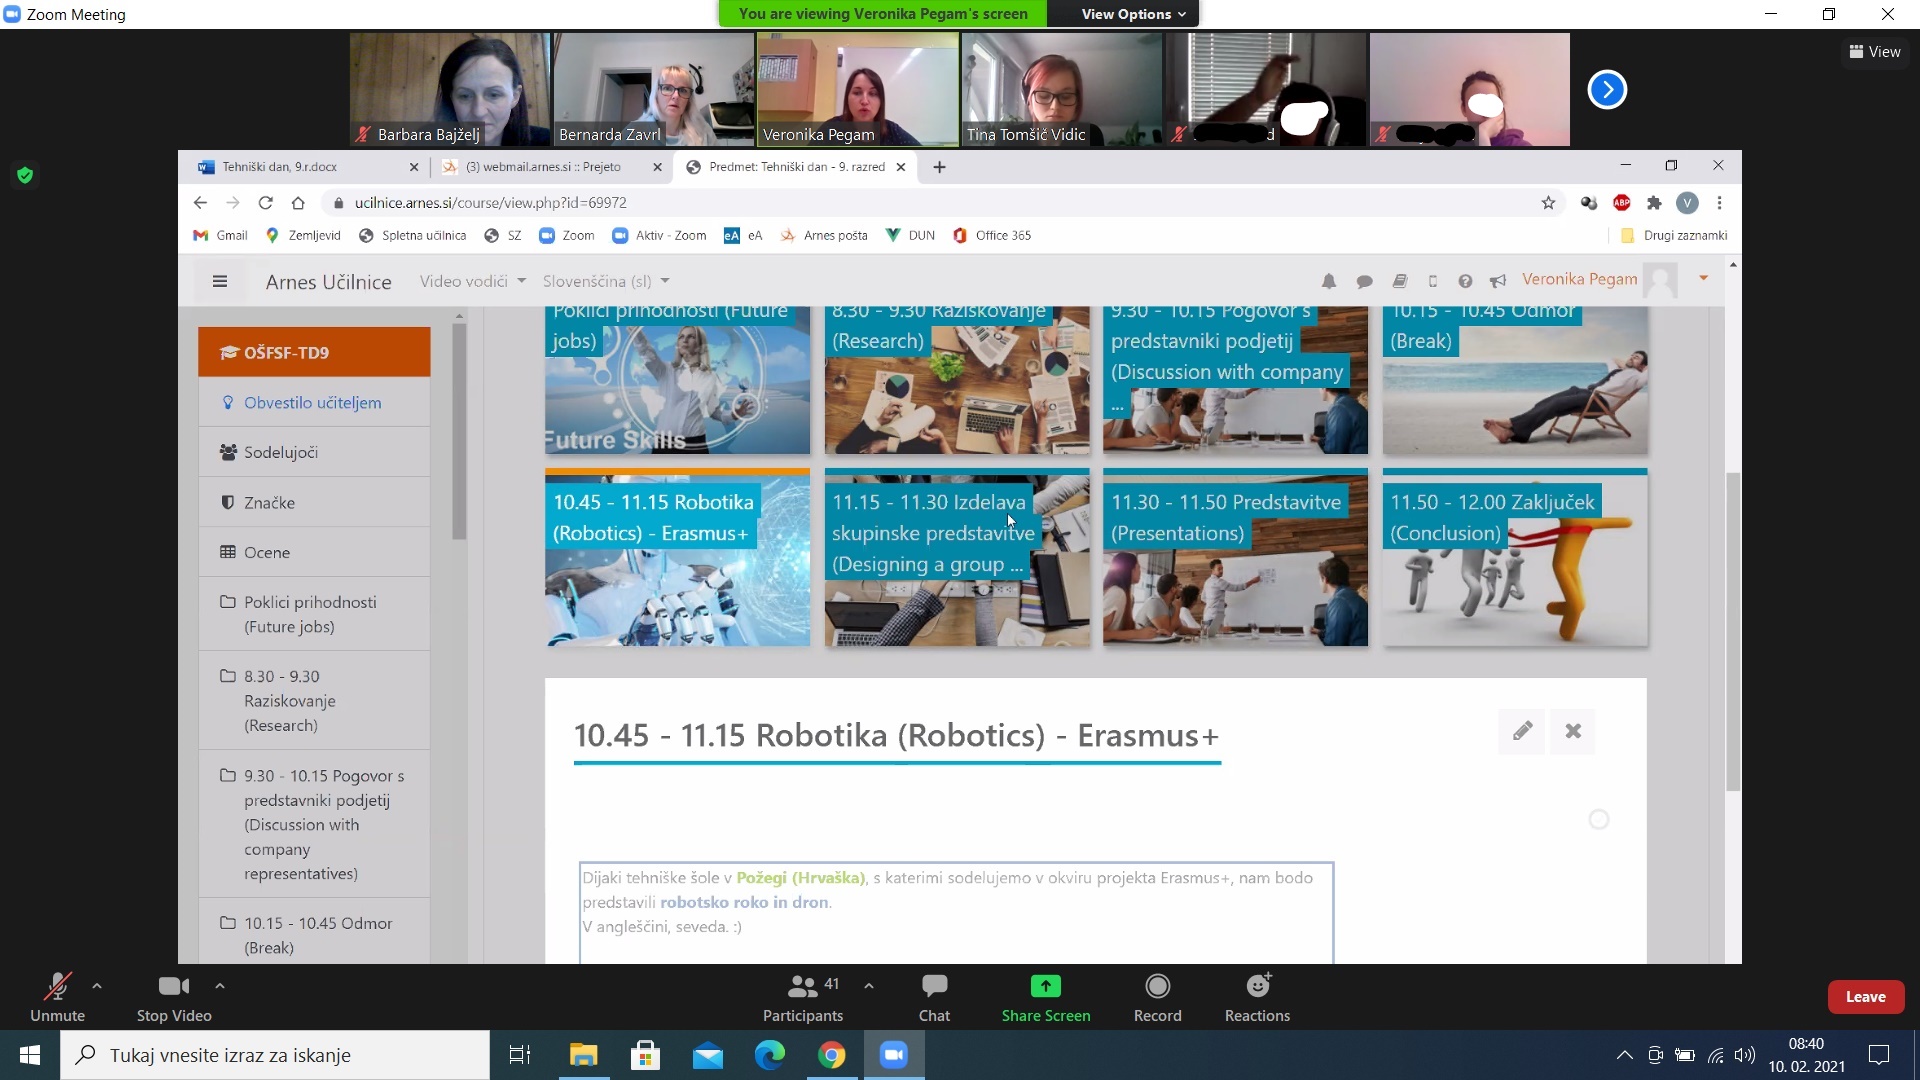Open Veronika Pegam user menu arrow
This screenshot has height=1080, width=1920.
coord(1703,279)
